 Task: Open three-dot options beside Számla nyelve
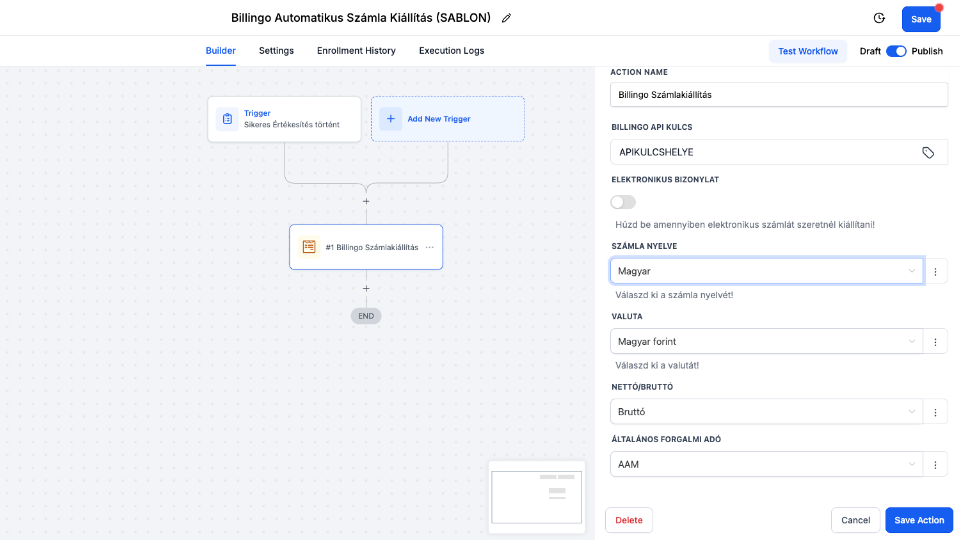click(x=936, y=271)
